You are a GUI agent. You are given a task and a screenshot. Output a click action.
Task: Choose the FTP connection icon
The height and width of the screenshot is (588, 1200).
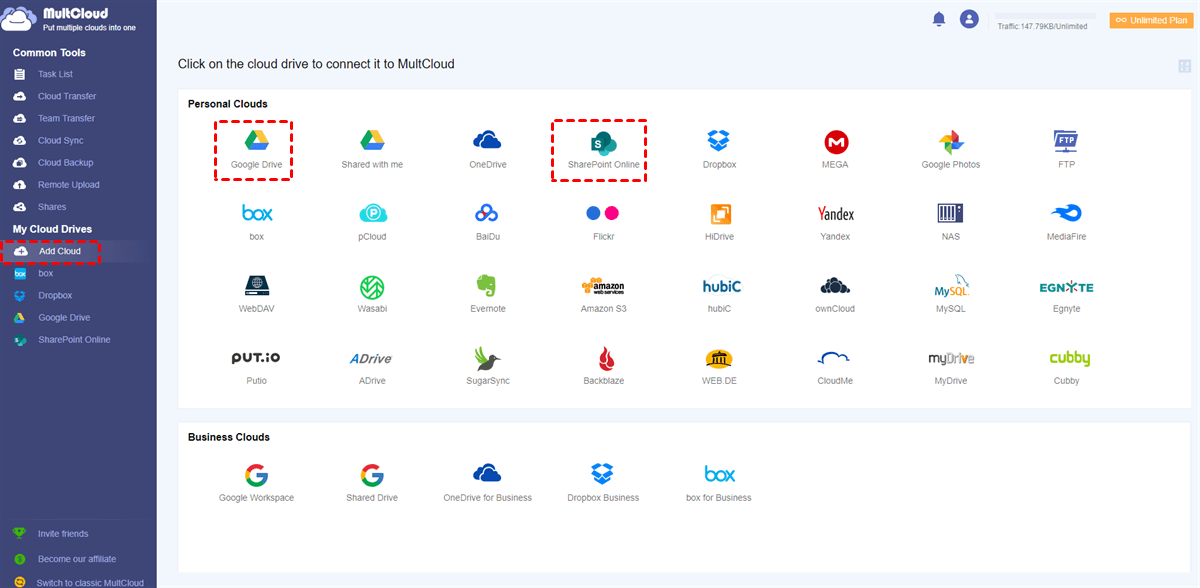tap(1066, 141)
